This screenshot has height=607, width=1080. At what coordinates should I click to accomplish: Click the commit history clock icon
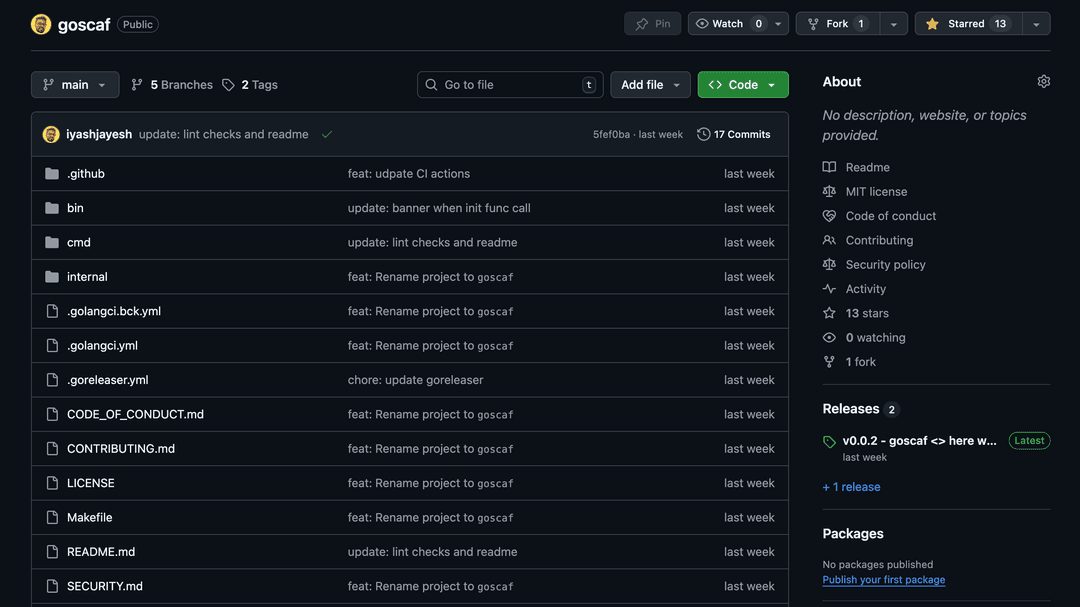pyautogui.click(x=702, y=133)
